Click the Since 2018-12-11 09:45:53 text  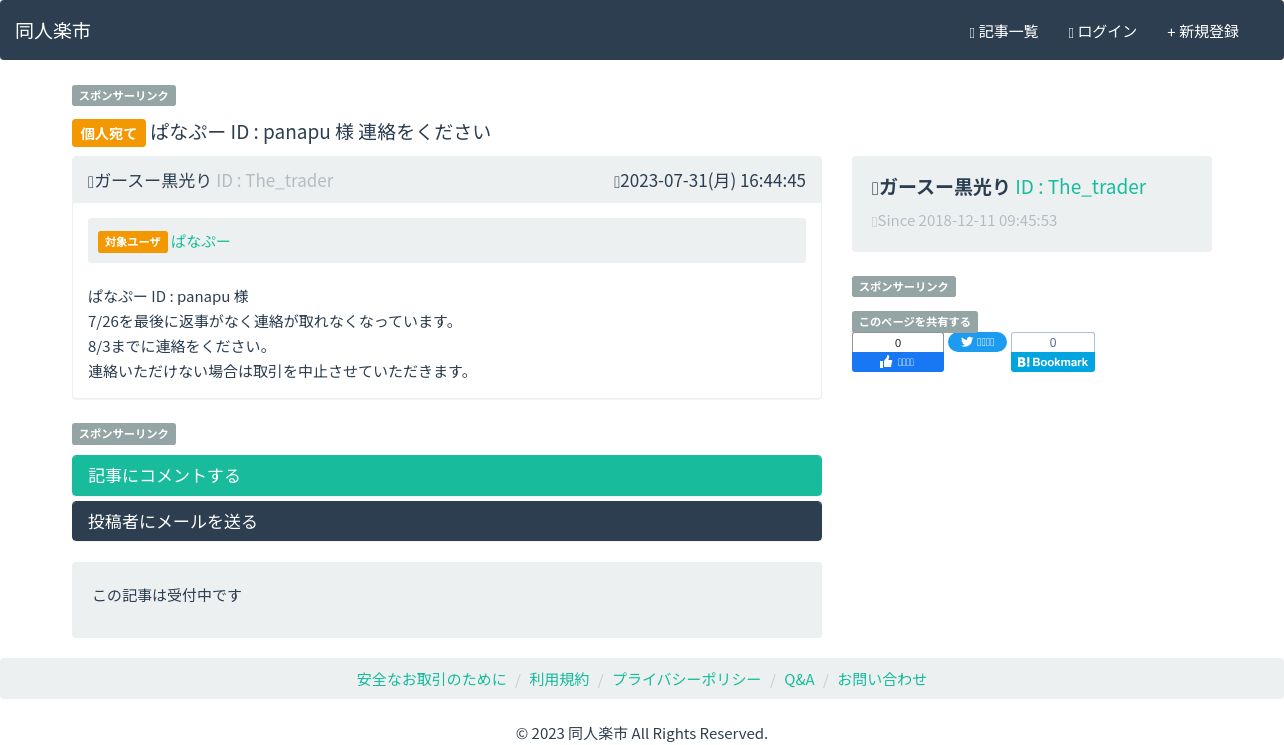point(967,220)
